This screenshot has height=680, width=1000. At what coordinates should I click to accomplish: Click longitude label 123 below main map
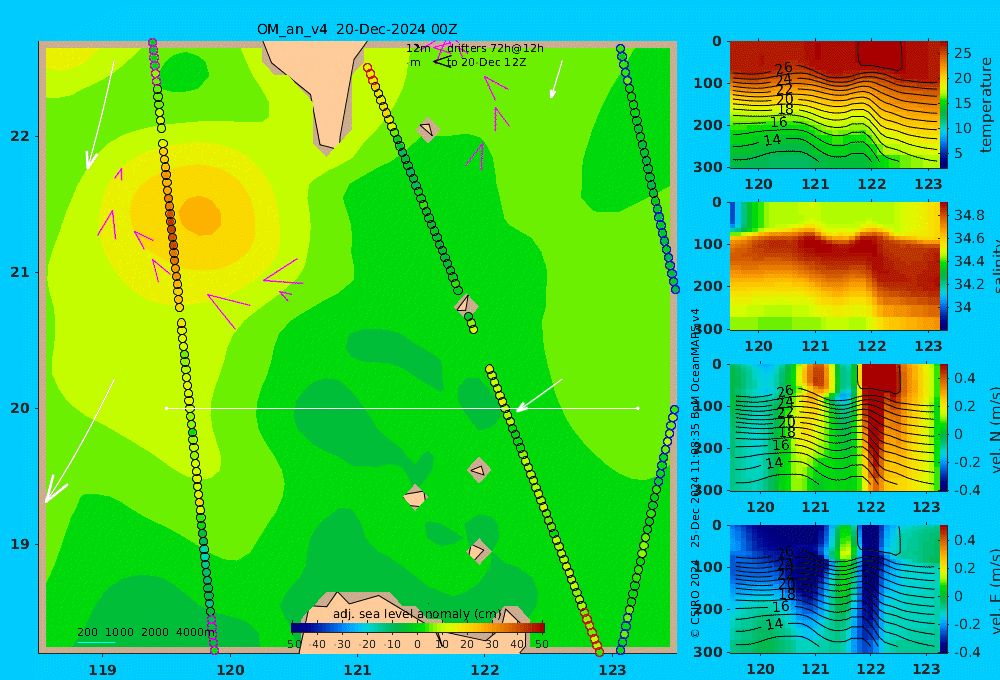[613, 670]
